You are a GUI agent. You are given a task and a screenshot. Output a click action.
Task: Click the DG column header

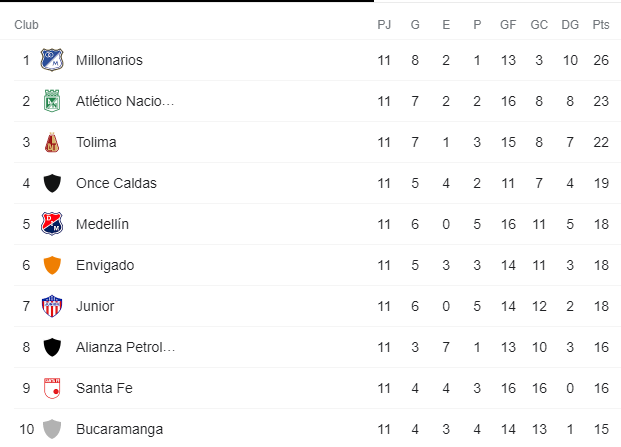[x=570, y=25]
